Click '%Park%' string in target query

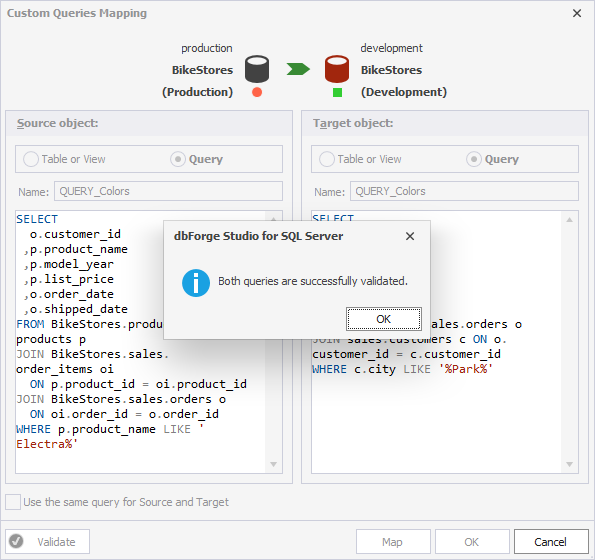(x=466, y=369)
